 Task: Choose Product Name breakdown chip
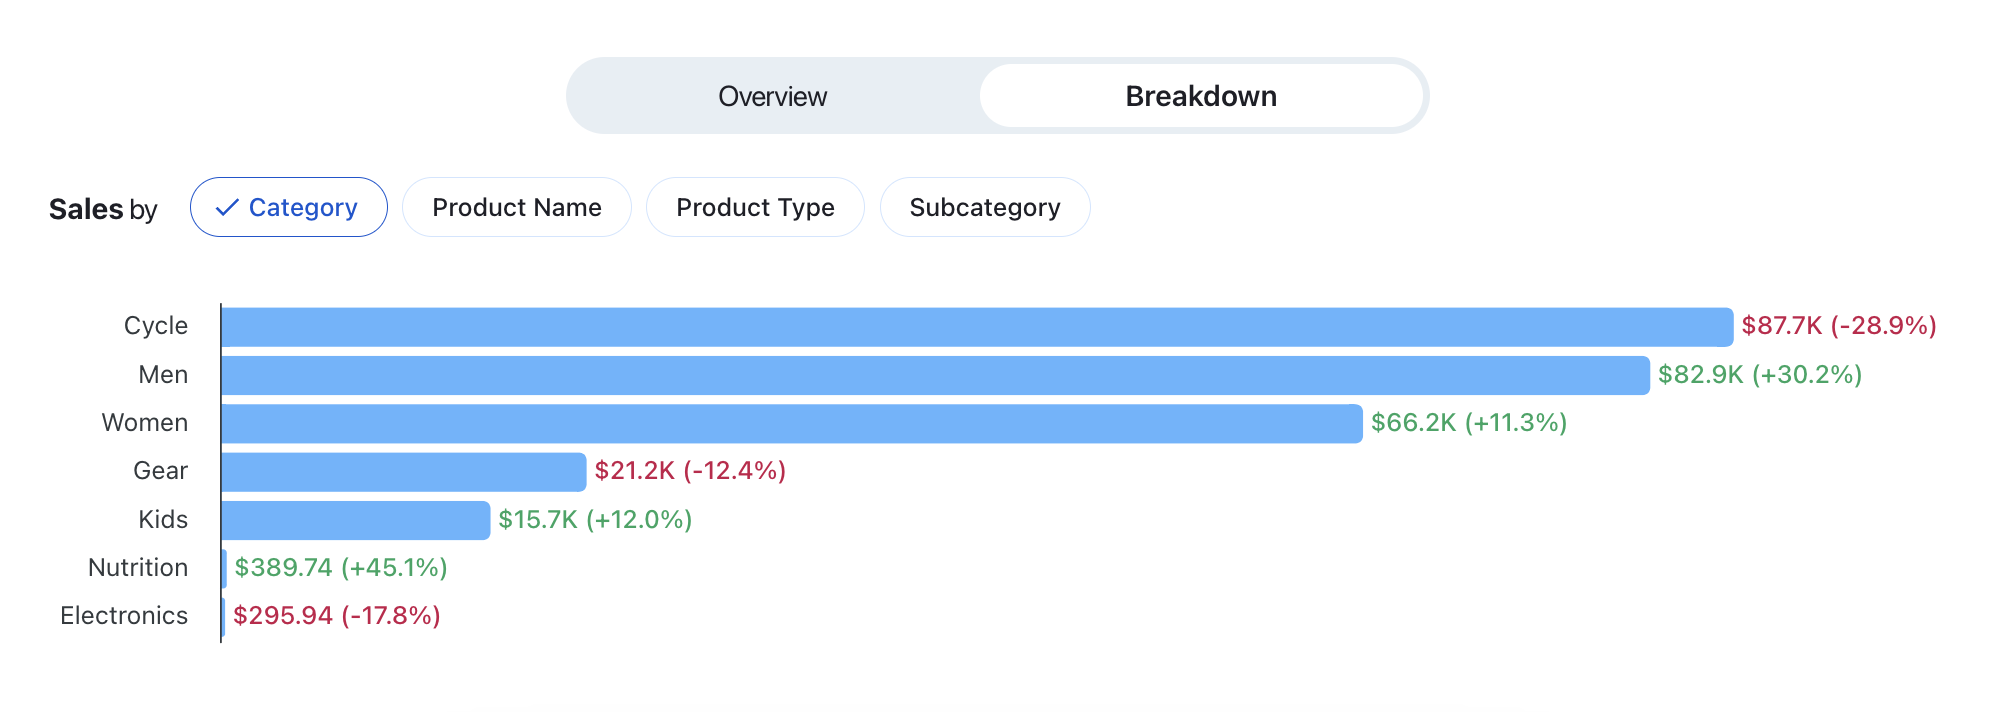(x=516, y=207)
